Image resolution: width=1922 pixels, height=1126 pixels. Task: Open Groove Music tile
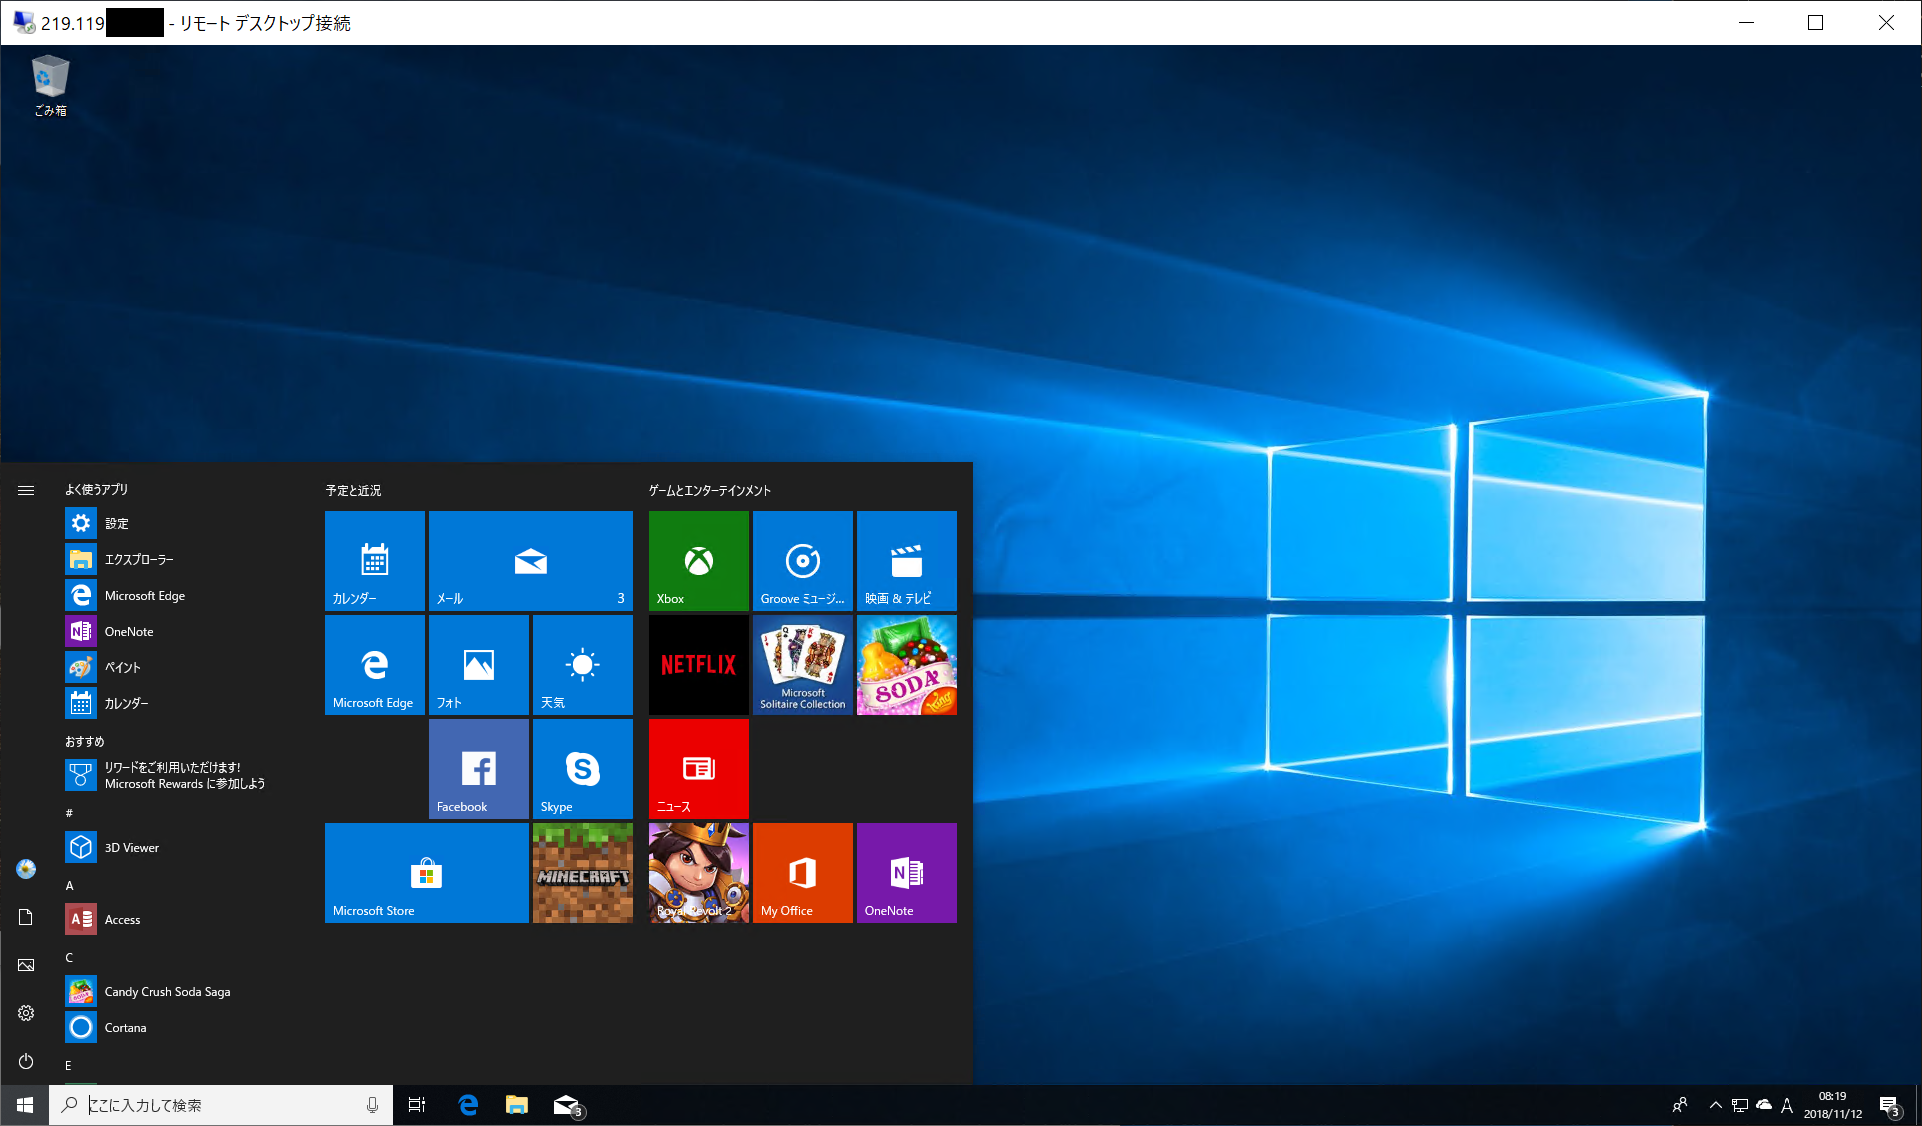[802, 560]
